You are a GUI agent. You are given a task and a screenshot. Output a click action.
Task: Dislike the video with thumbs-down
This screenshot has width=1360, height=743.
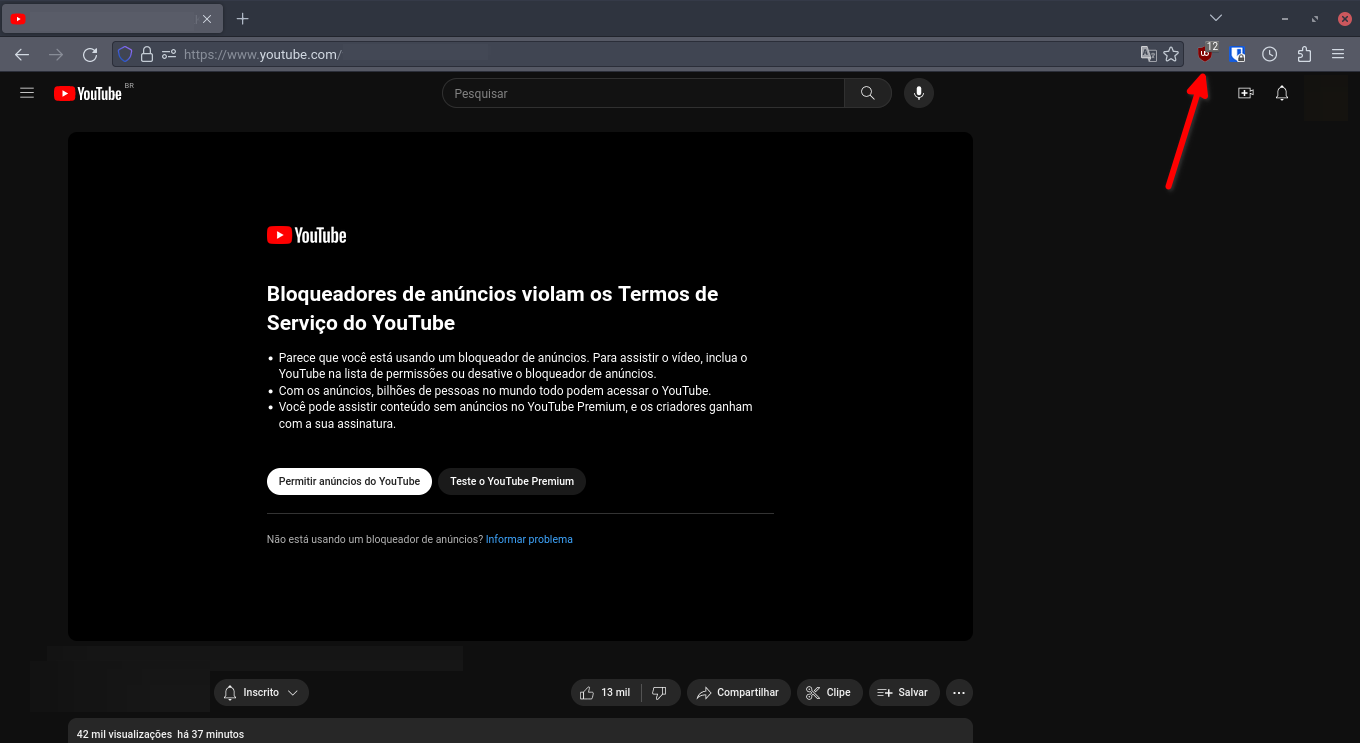660,692
